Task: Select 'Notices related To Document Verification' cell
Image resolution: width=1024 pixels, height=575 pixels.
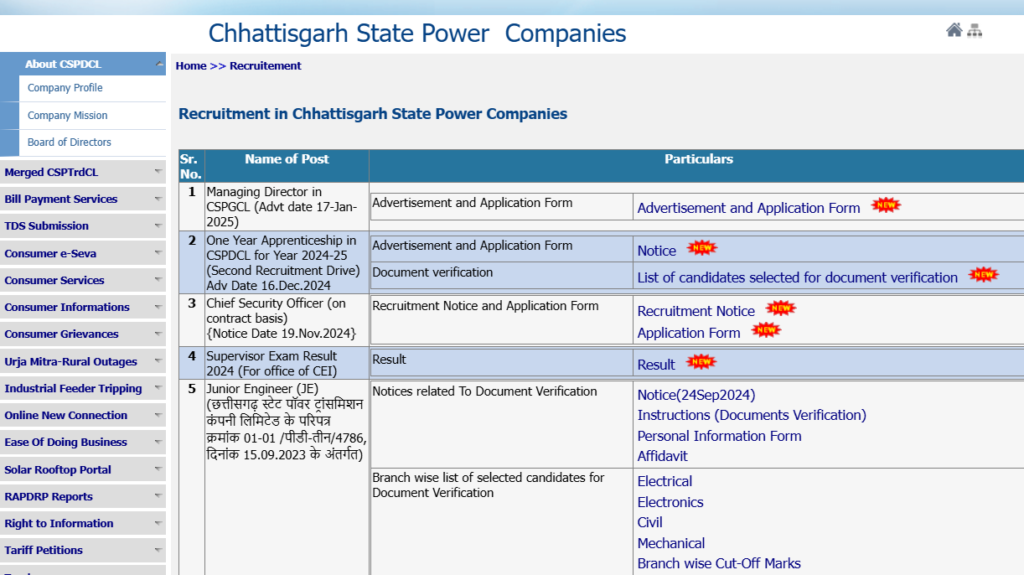Action: coord(502,424)
